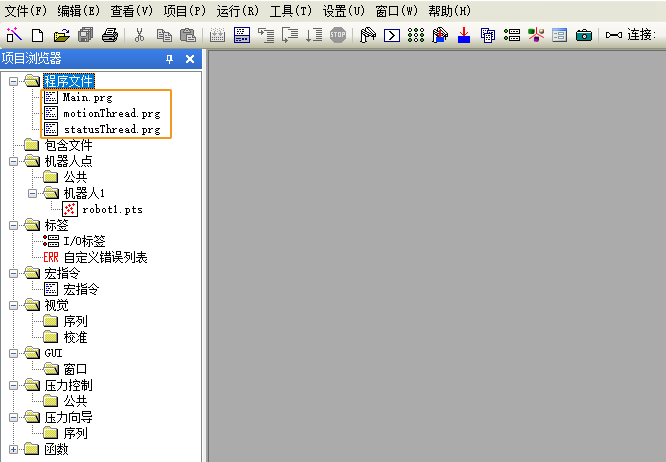Open the 帮助(H) menu
The width and height of the screenshot is (666, 462).
point(450,11)
